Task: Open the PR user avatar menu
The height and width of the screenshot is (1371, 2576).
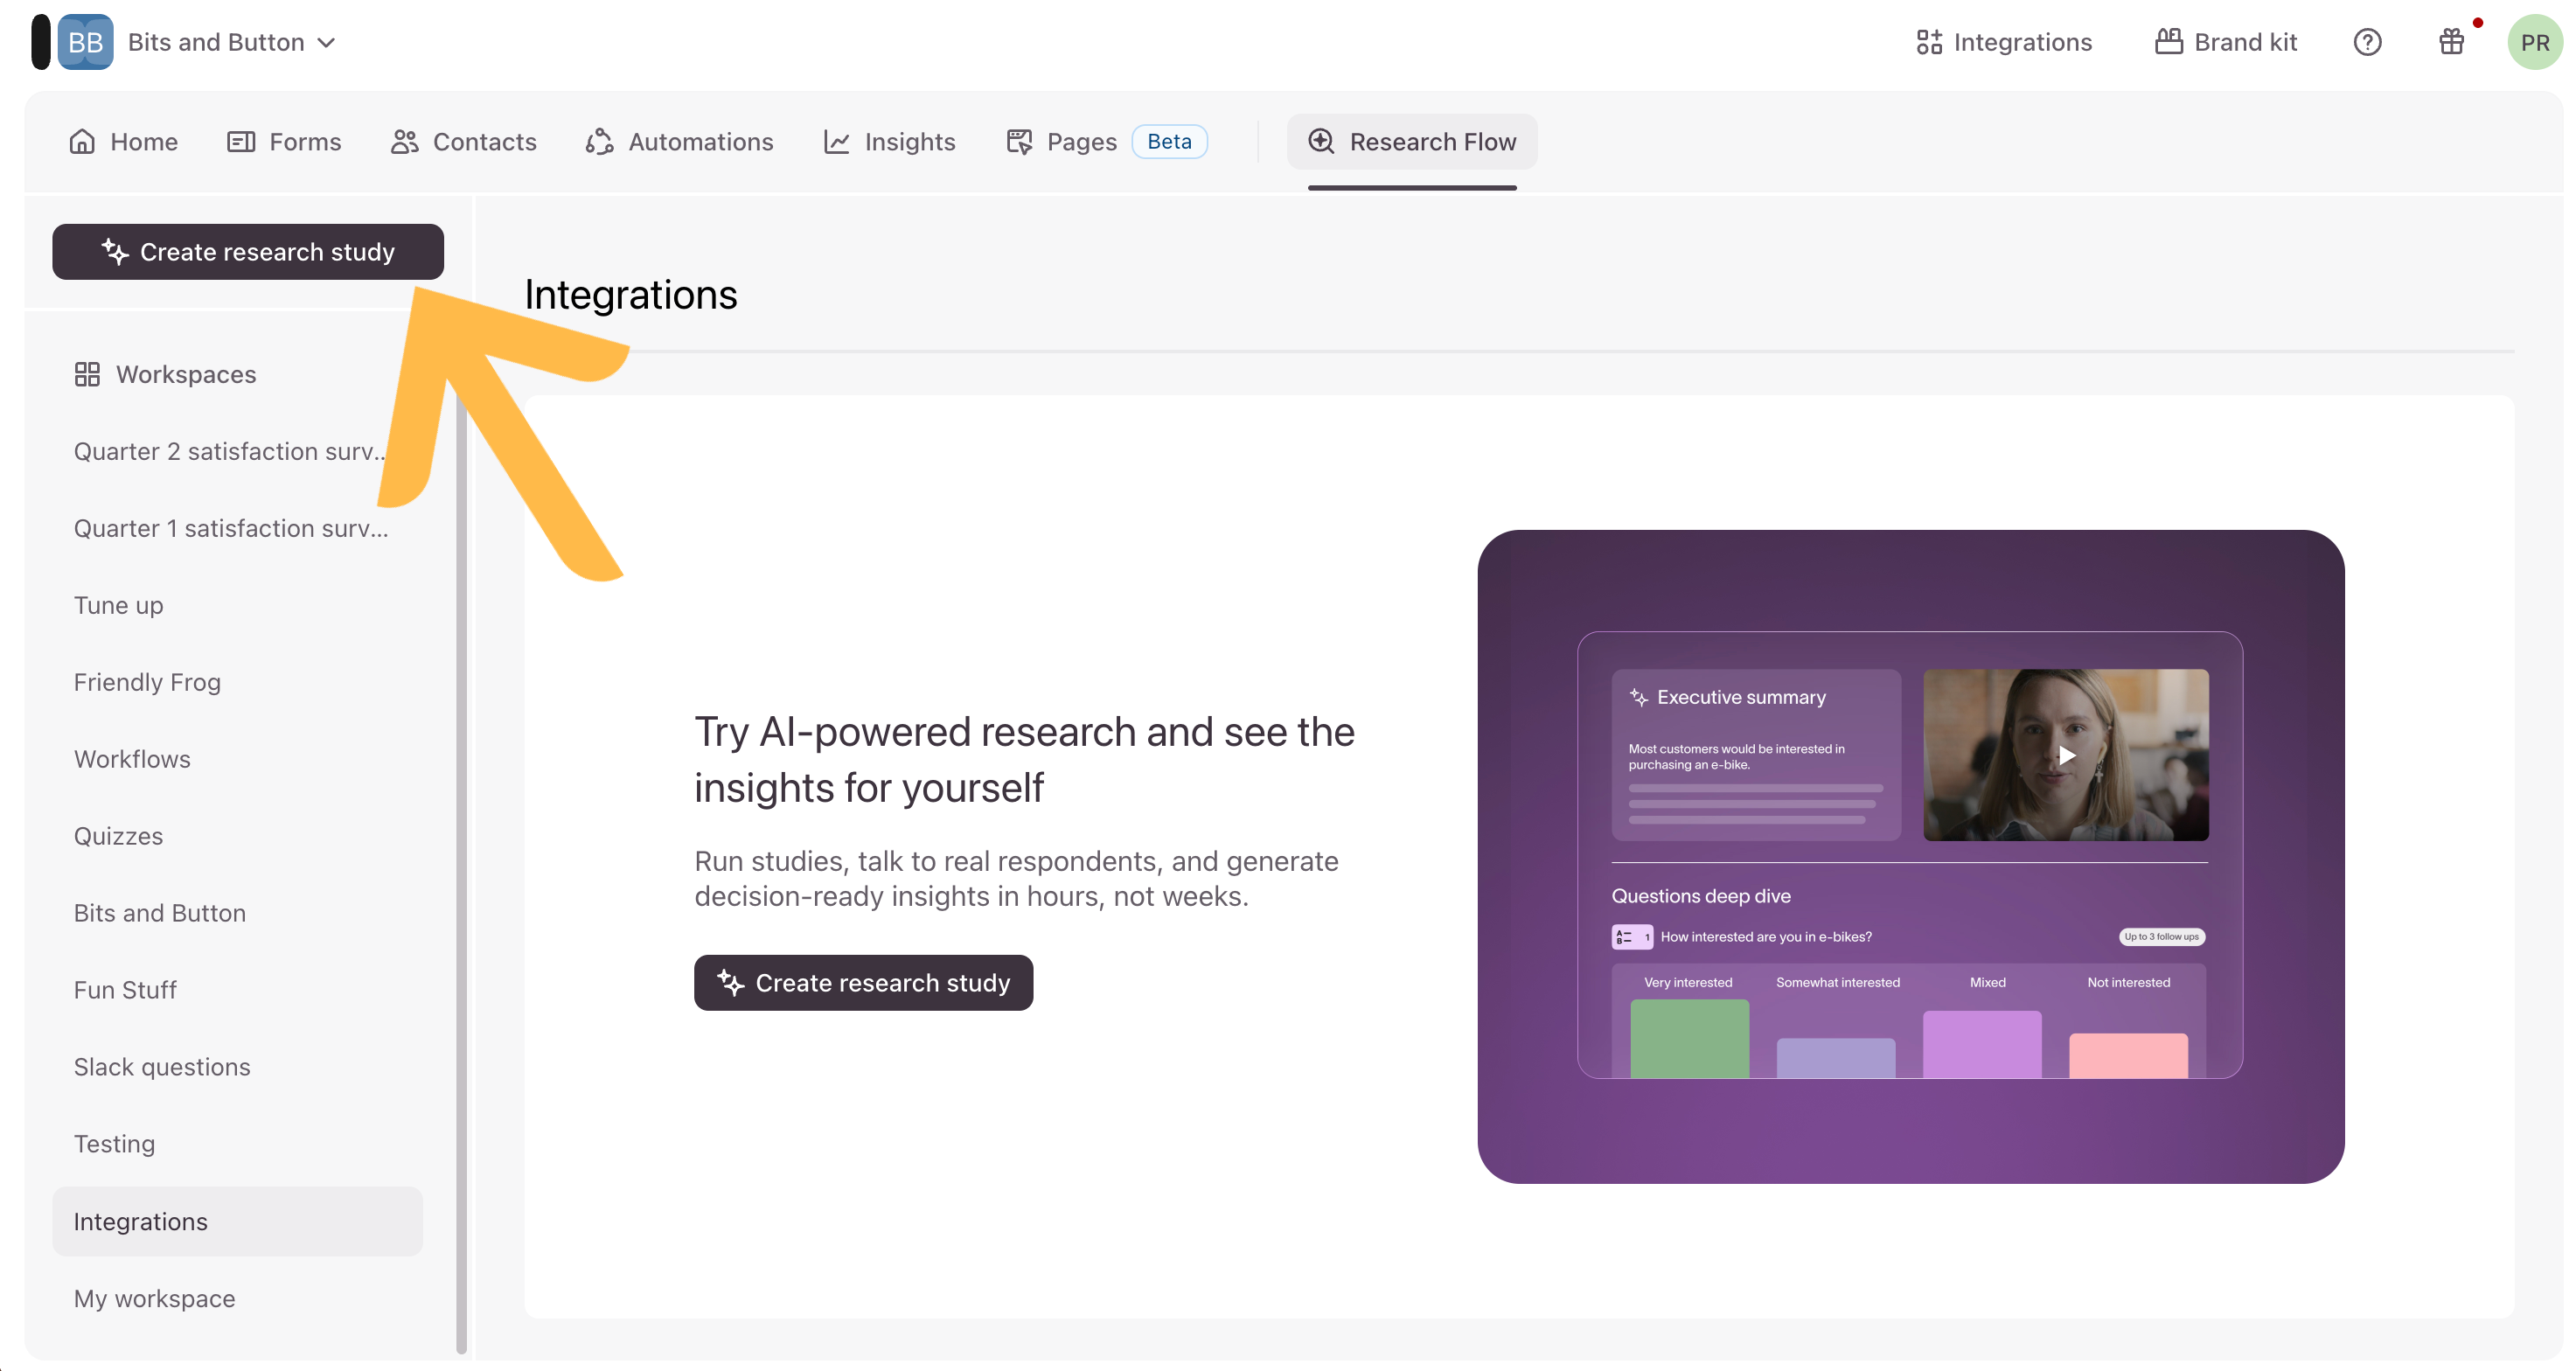Action: pyautogui.click(x=2534, y=42)
